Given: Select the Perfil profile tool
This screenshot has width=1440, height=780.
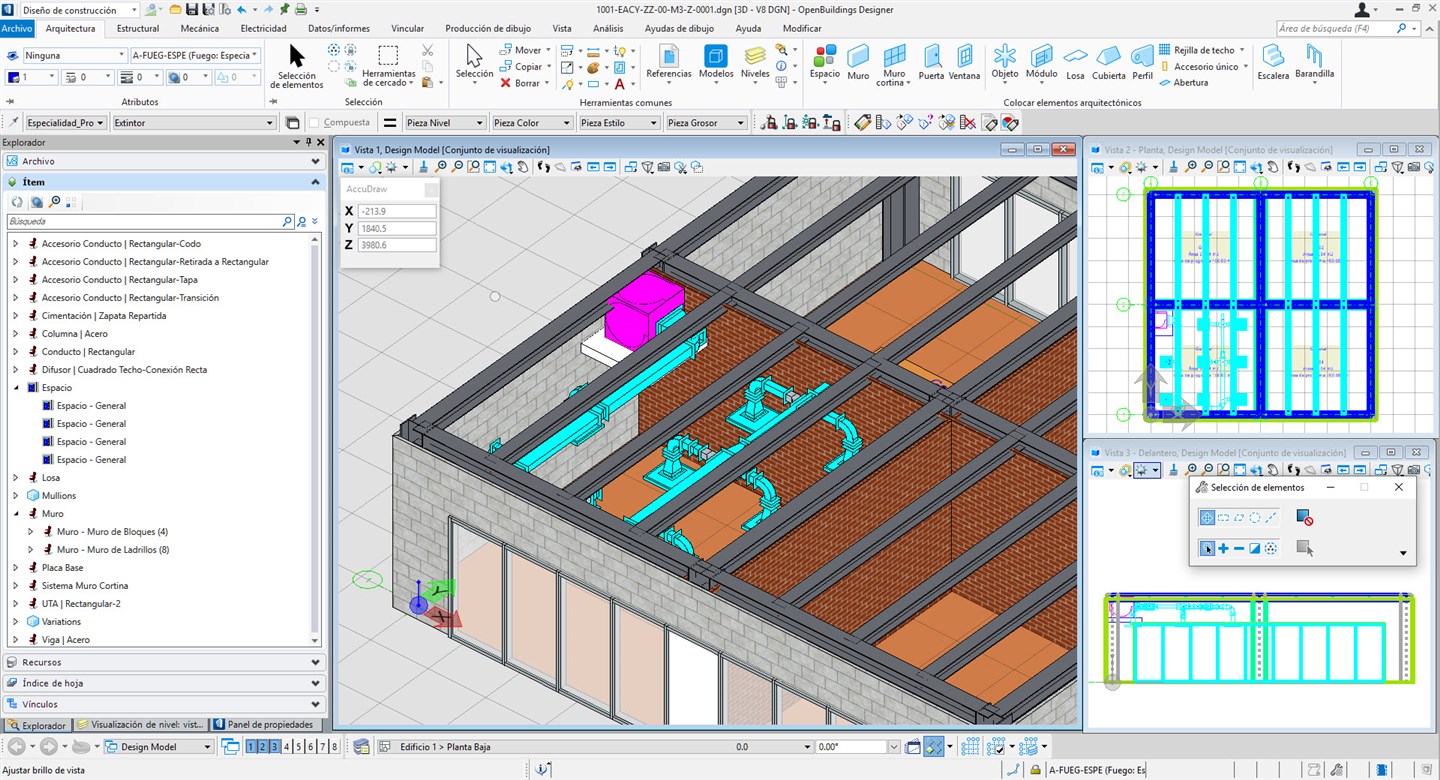Looking at the screenshot, I should [1142, 62].
